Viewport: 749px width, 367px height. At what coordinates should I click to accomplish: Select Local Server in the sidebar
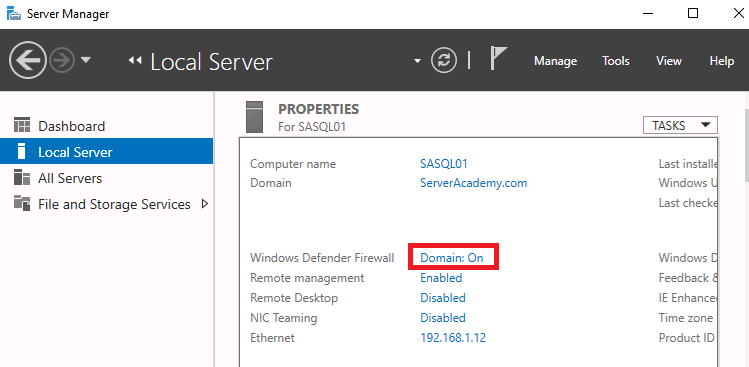point(107,151)
